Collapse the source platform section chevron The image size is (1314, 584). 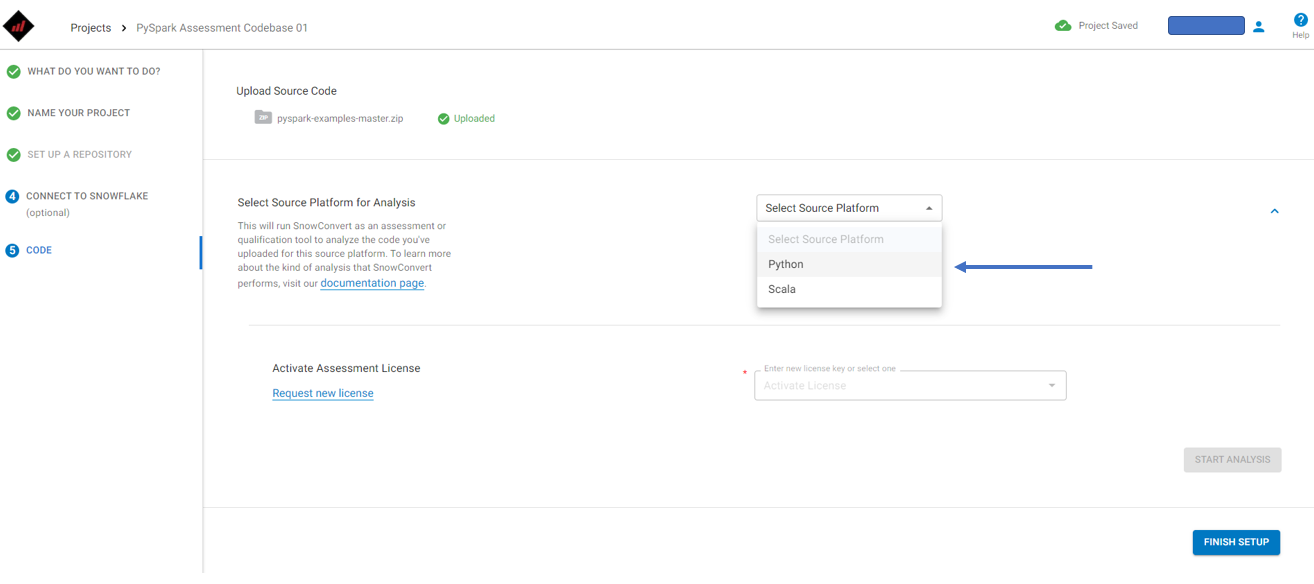tap(1274, 211)
